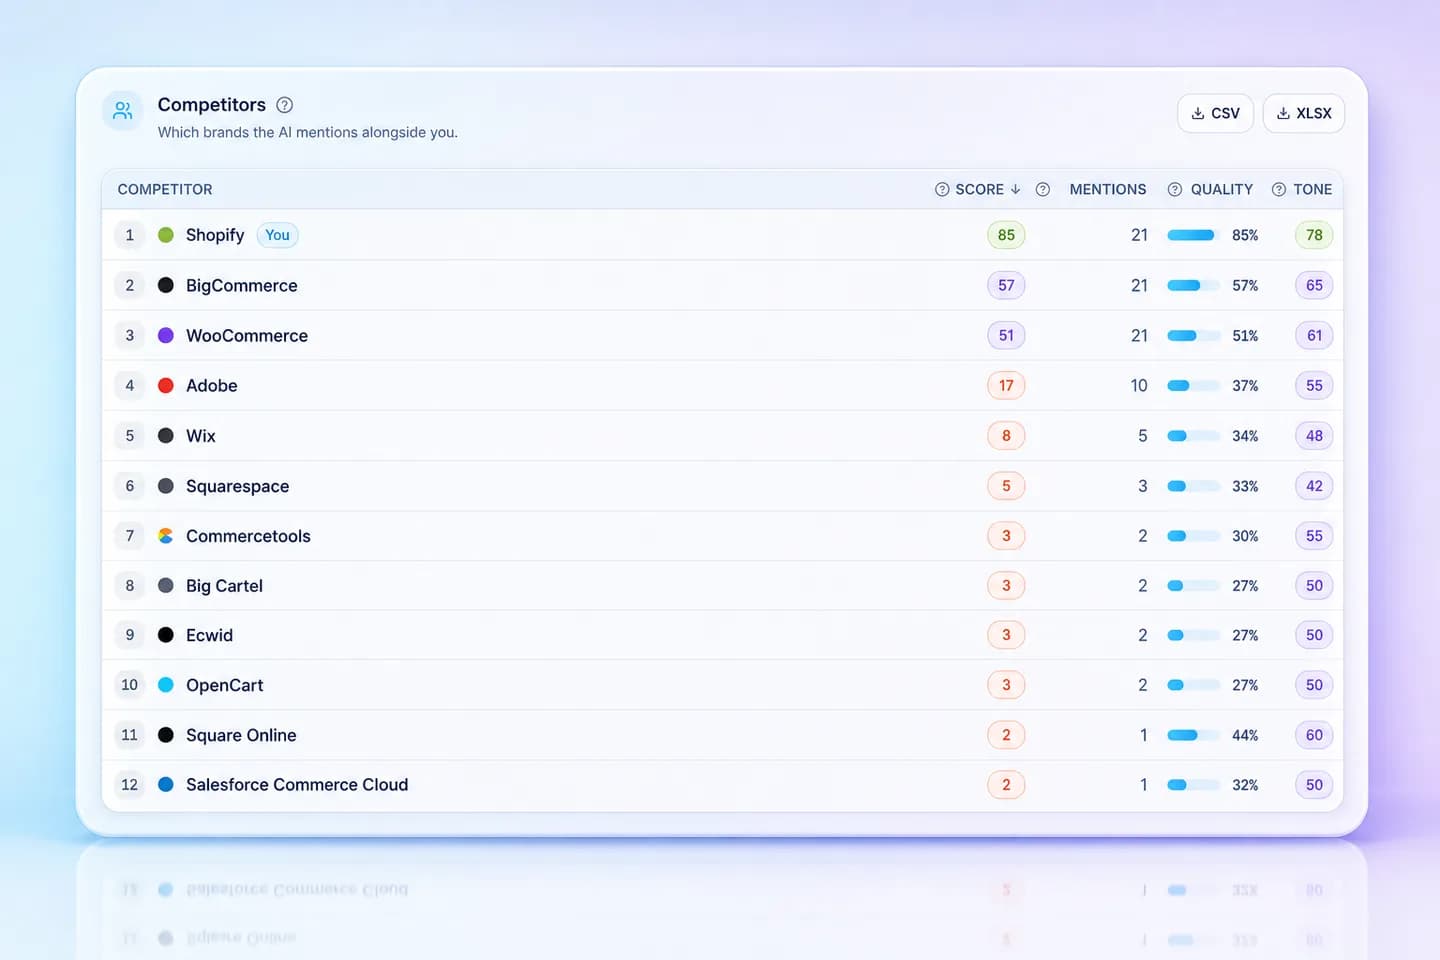Click the Shopify green brand dot
The width and height of the screenshot is (1440, 960).
pyautogui.click(x=166, y=235)
